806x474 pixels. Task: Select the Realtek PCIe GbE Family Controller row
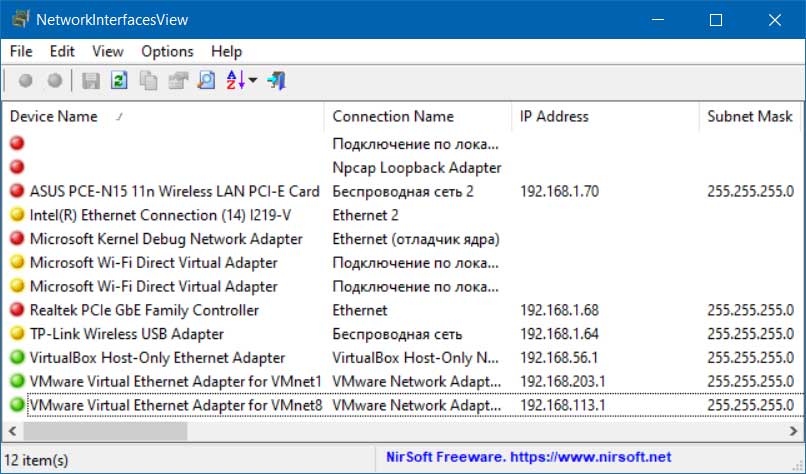click(403, 310)
